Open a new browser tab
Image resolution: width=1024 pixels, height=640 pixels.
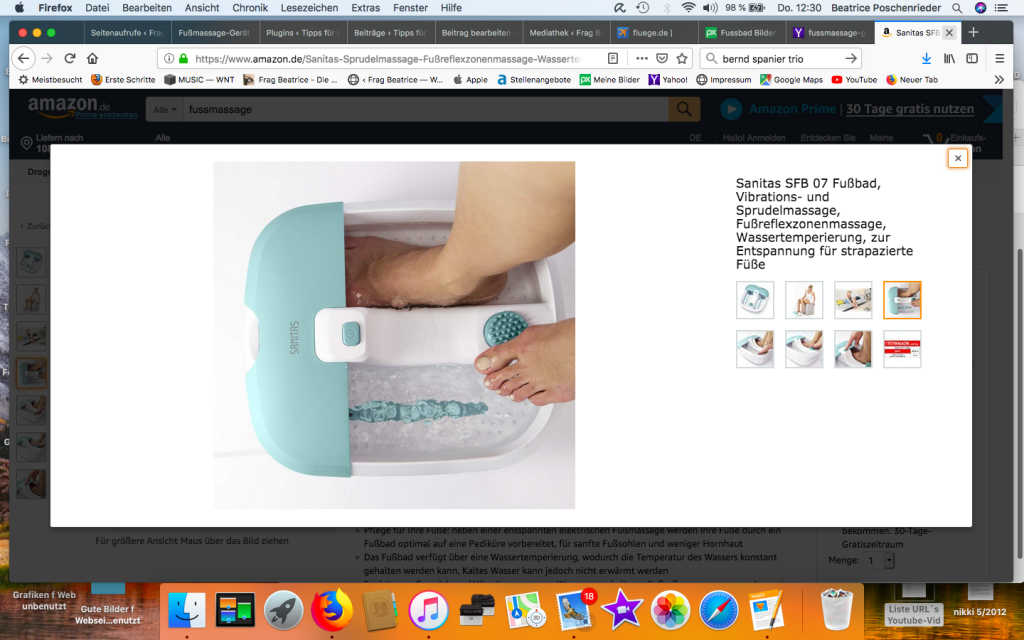974,32
